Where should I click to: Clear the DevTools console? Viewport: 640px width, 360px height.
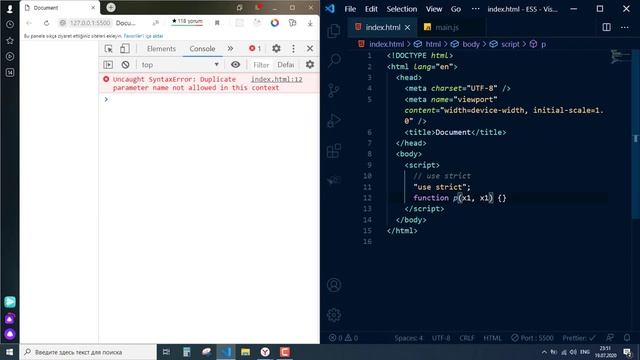coord(125,64)
